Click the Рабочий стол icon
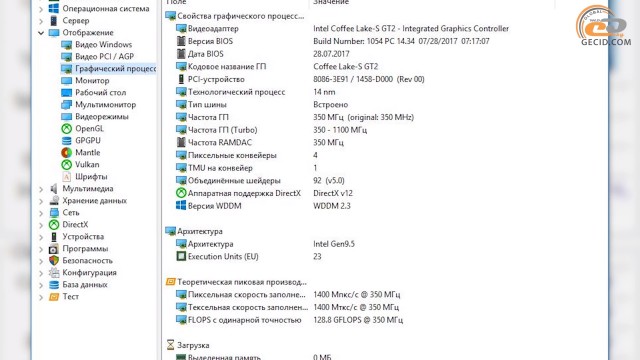This screenshot has width=640, height=360. [x=67, y=93]
